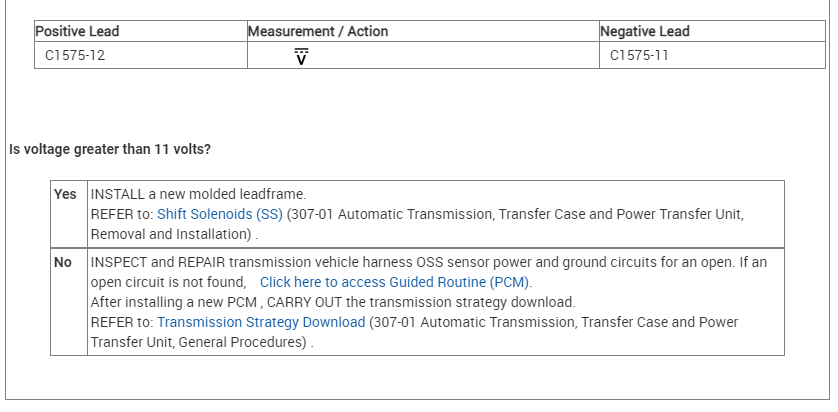This screenshot has height=412, width=838.
Task: Open the Shift Solenoids (SS) link
Action: coord(220,214)
